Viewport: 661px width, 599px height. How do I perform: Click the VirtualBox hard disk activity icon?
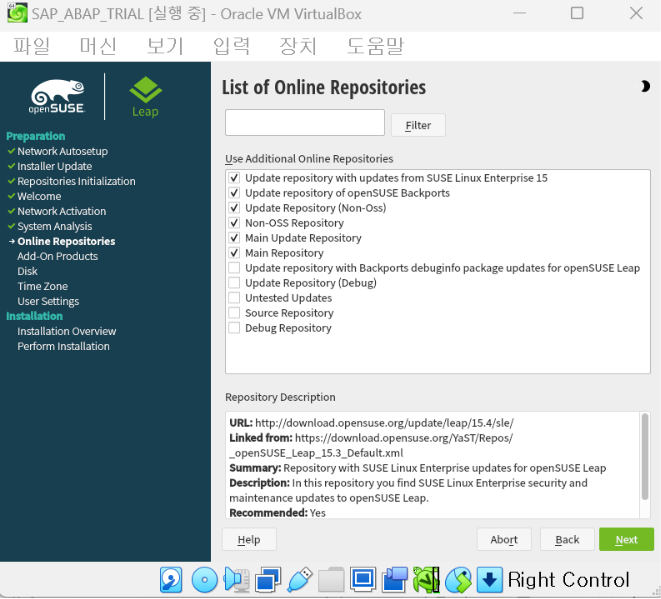[x=171, y=580]
